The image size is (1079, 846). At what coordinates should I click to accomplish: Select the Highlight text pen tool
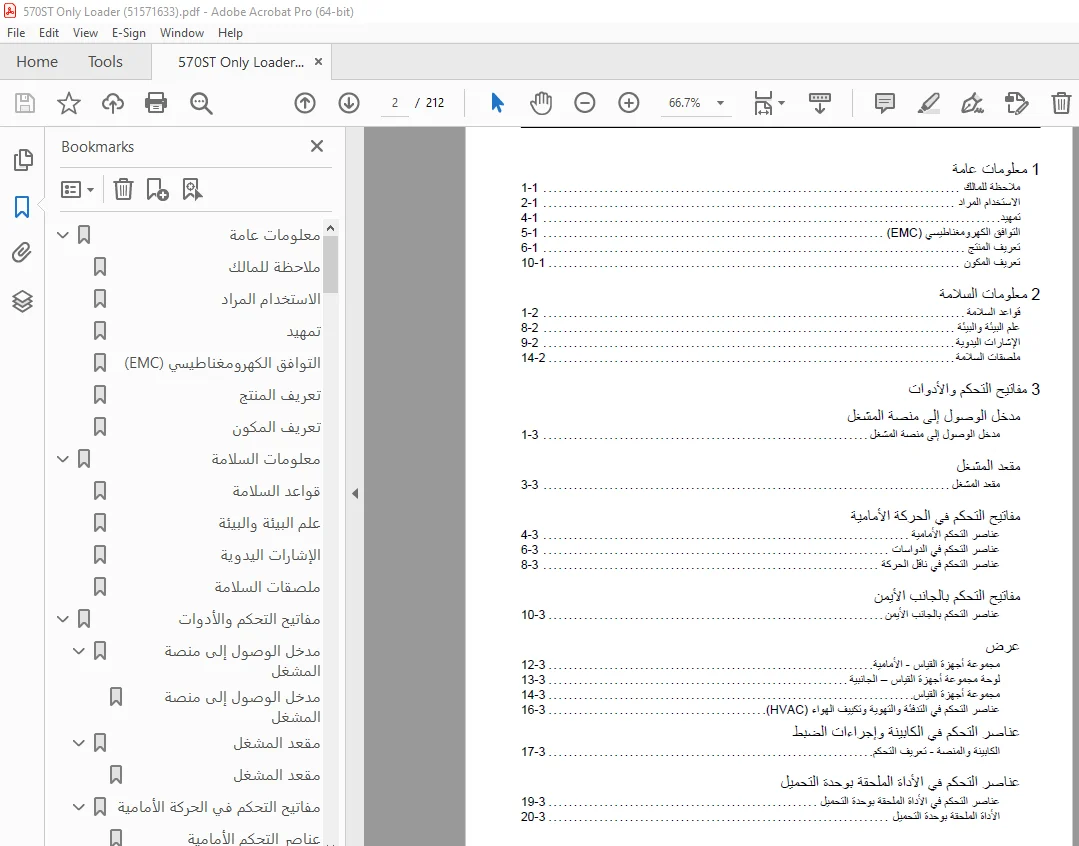[928, 103]
